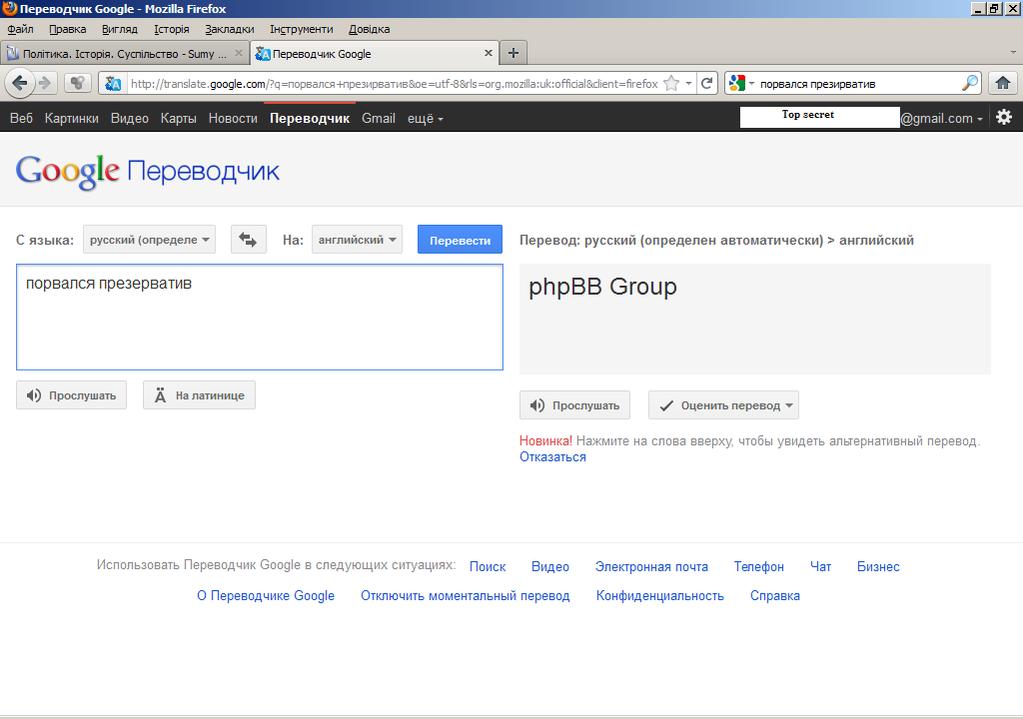Click the Google Переводчик logo
The width and height of the screenshot is (1023, 719).
tap(147, 172)
